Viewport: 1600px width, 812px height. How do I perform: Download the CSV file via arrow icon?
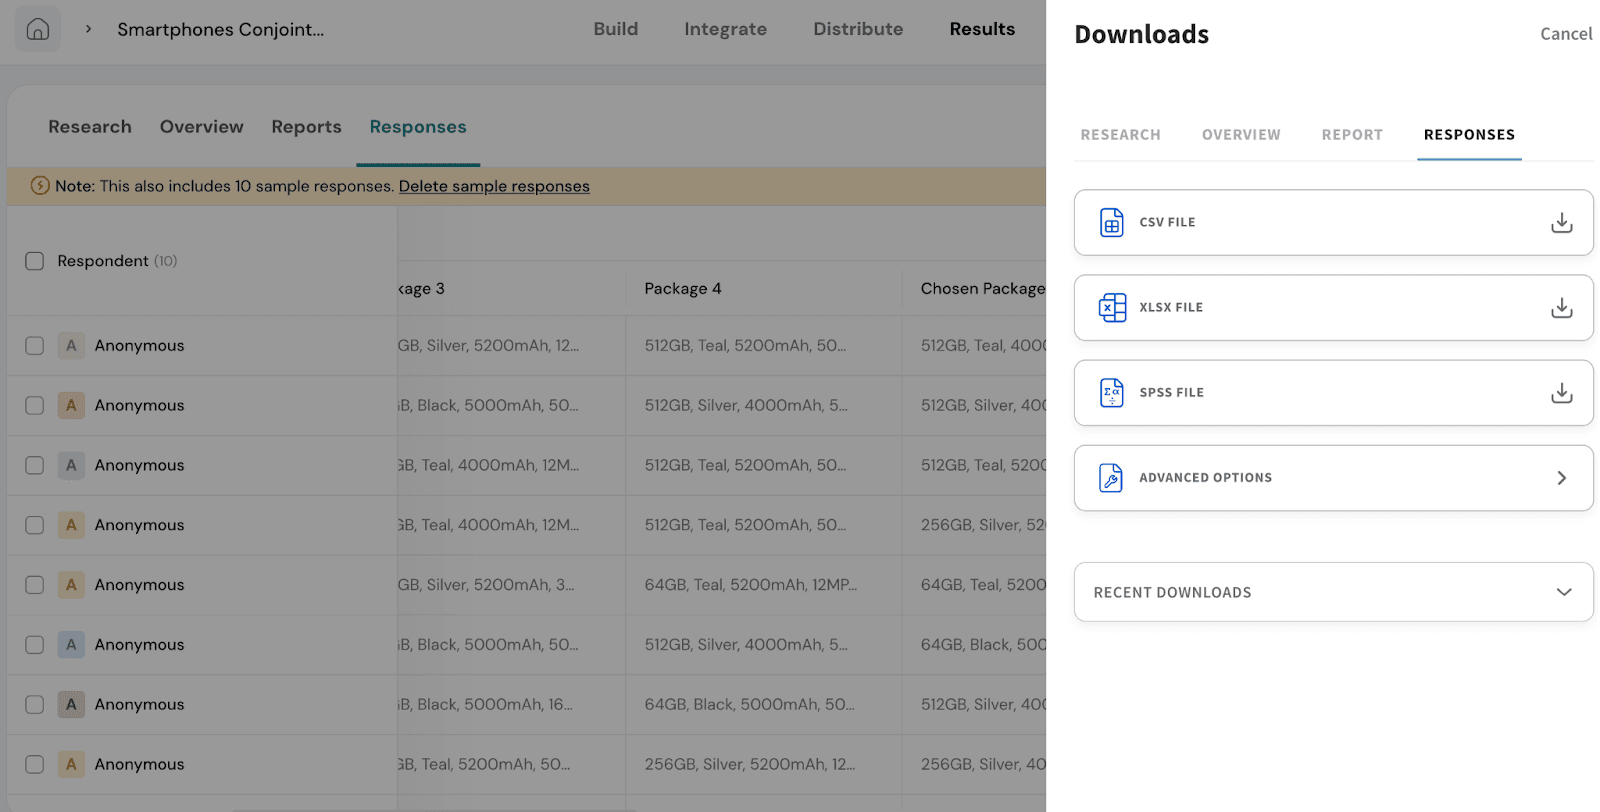click(x=1561, y=222)
